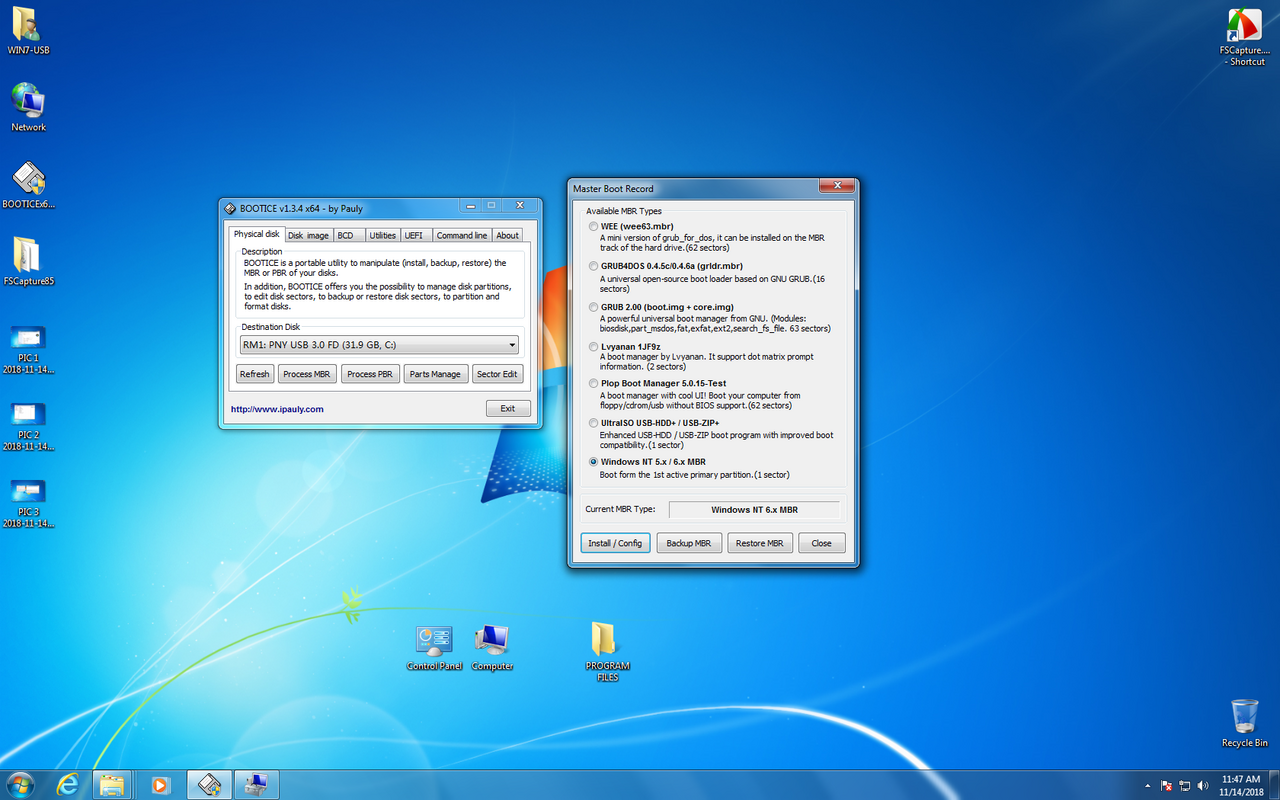The image size is (1280, 800).
Task: Open the Windows Start menu
Action: click(20, 784)
